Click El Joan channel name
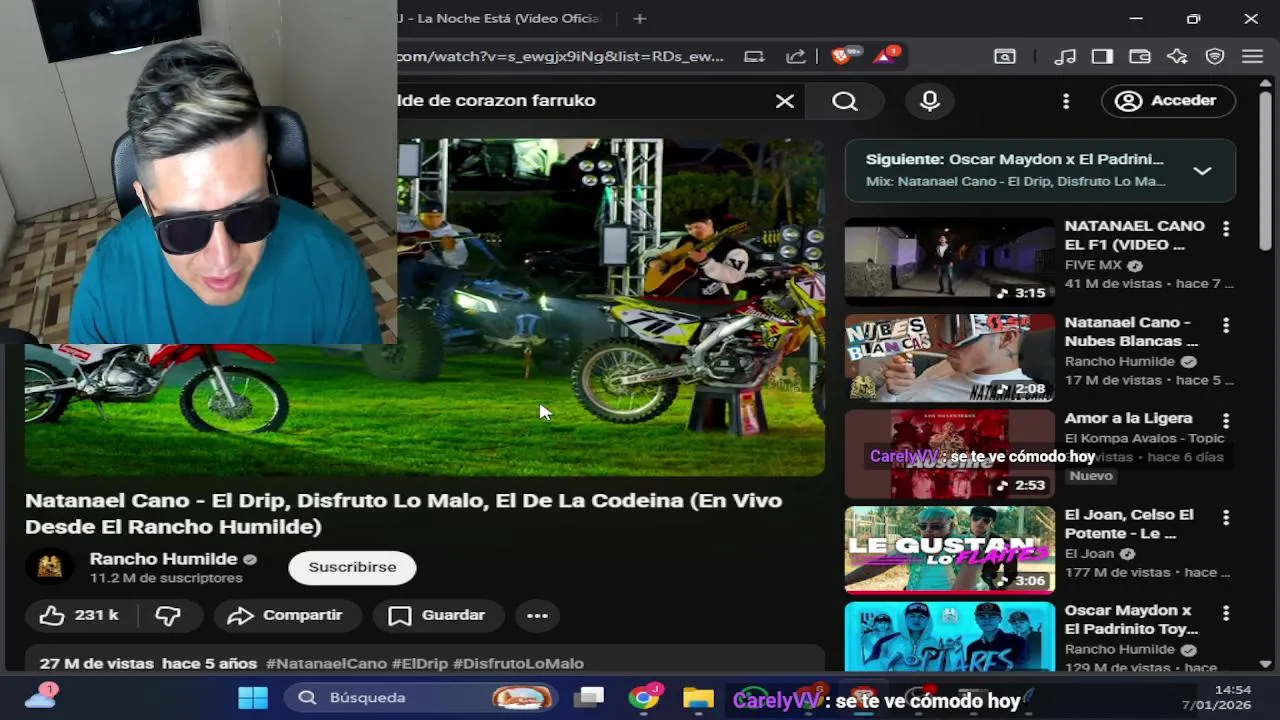The image size is (1280, 720). pos(1089,553)
